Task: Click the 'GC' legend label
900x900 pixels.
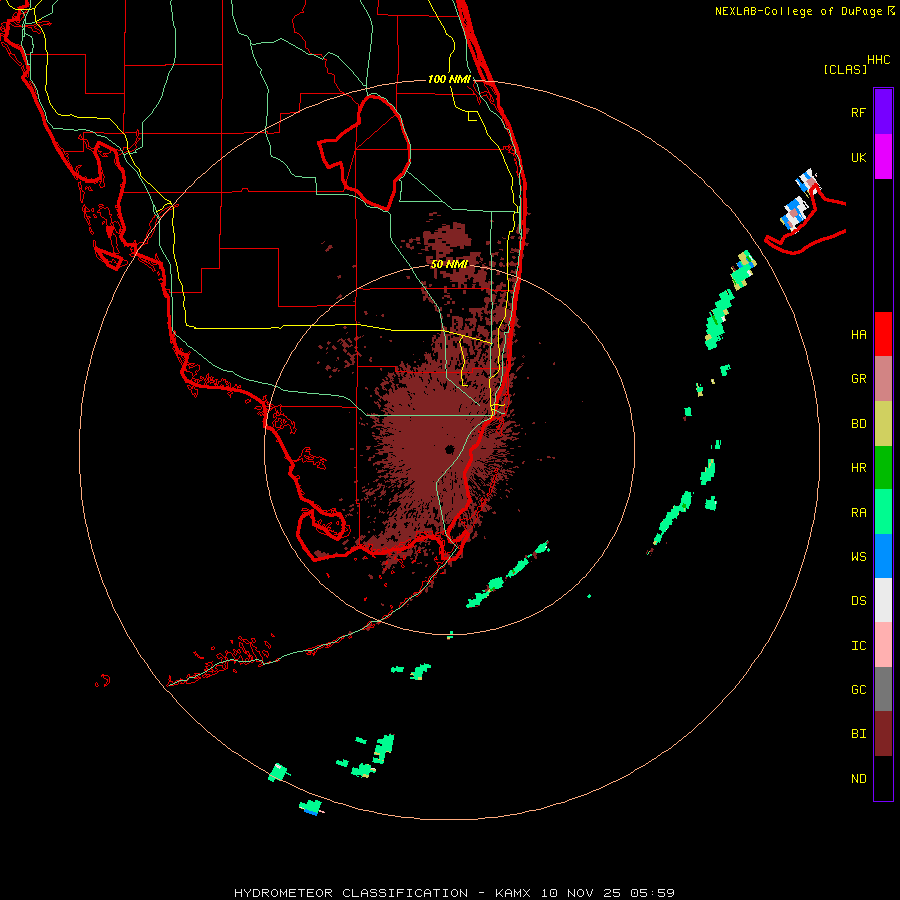Action: tap(858, 690)
